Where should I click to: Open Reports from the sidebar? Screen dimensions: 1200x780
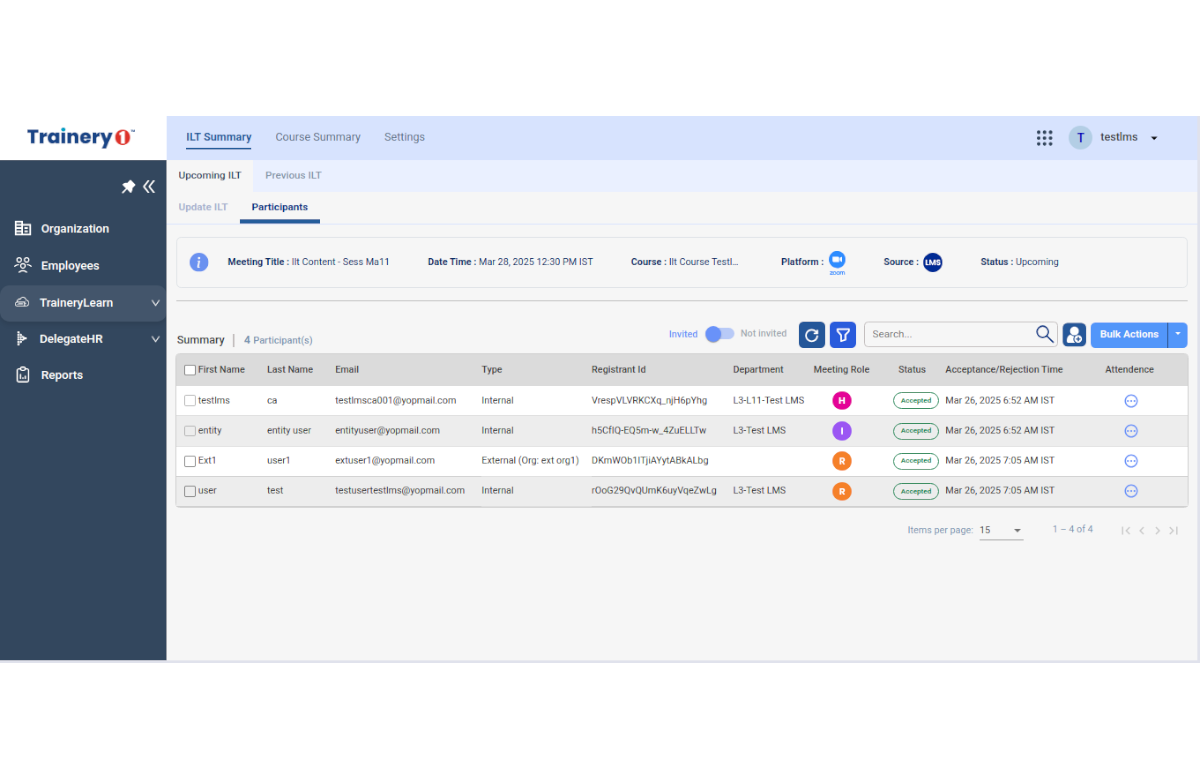click(61, 375)
